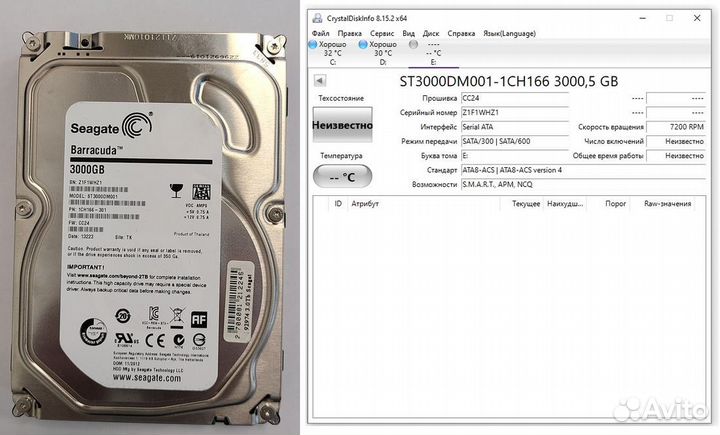Click the Прошивка field CC24
Screen dimensions: 720x435
515,98
